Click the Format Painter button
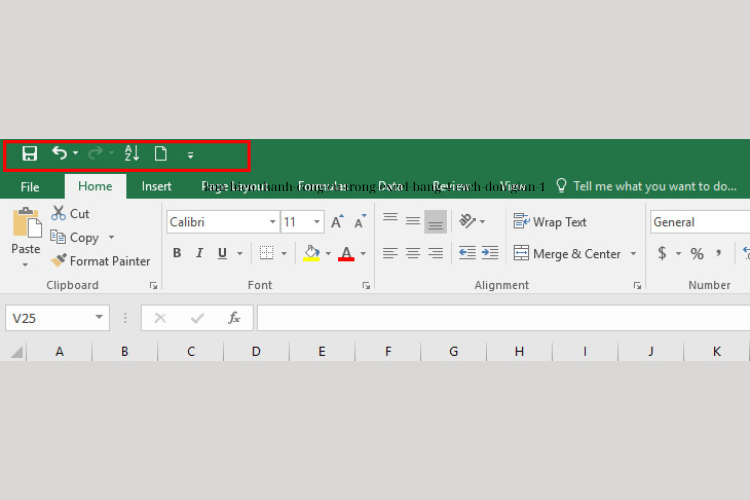This screenshot has height=500, width=750. 100,261
